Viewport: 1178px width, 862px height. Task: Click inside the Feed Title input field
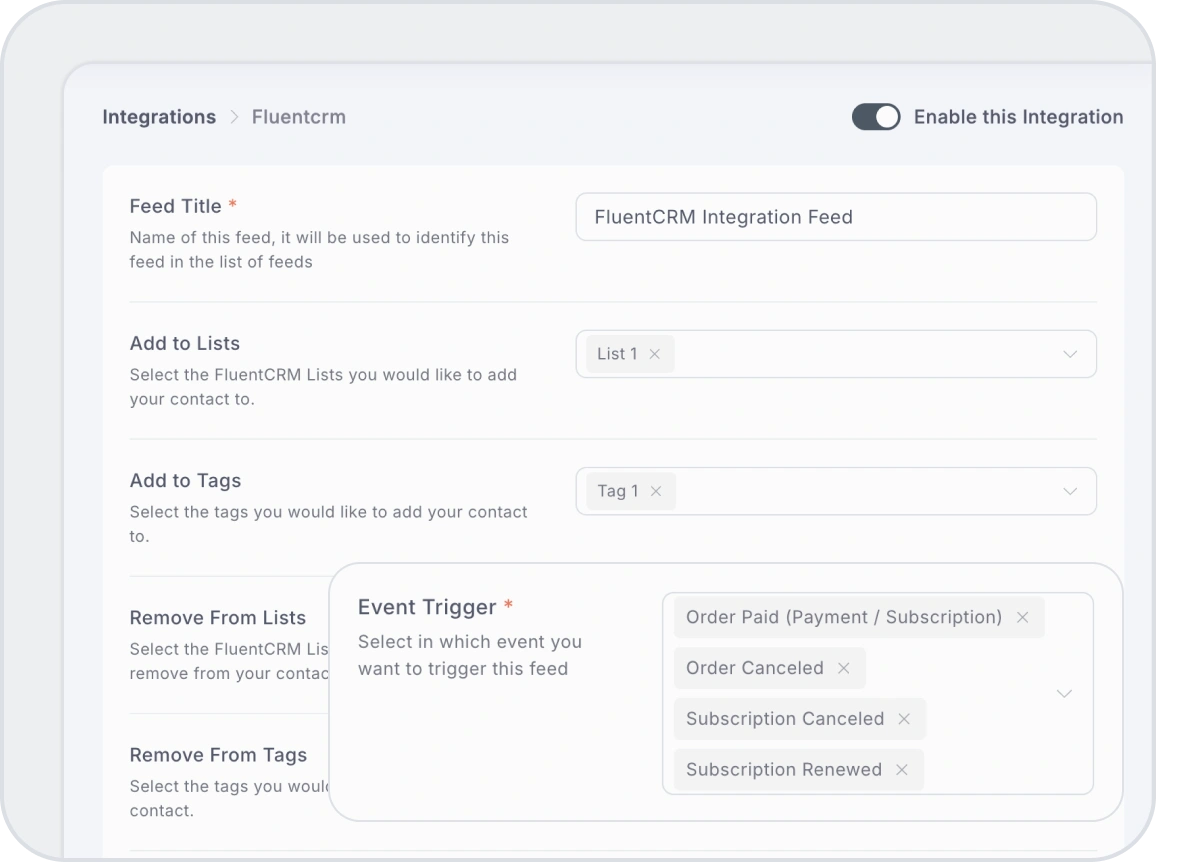point(835,217)
